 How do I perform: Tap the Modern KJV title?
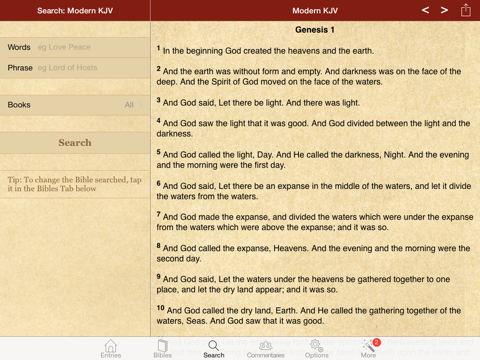315,11
